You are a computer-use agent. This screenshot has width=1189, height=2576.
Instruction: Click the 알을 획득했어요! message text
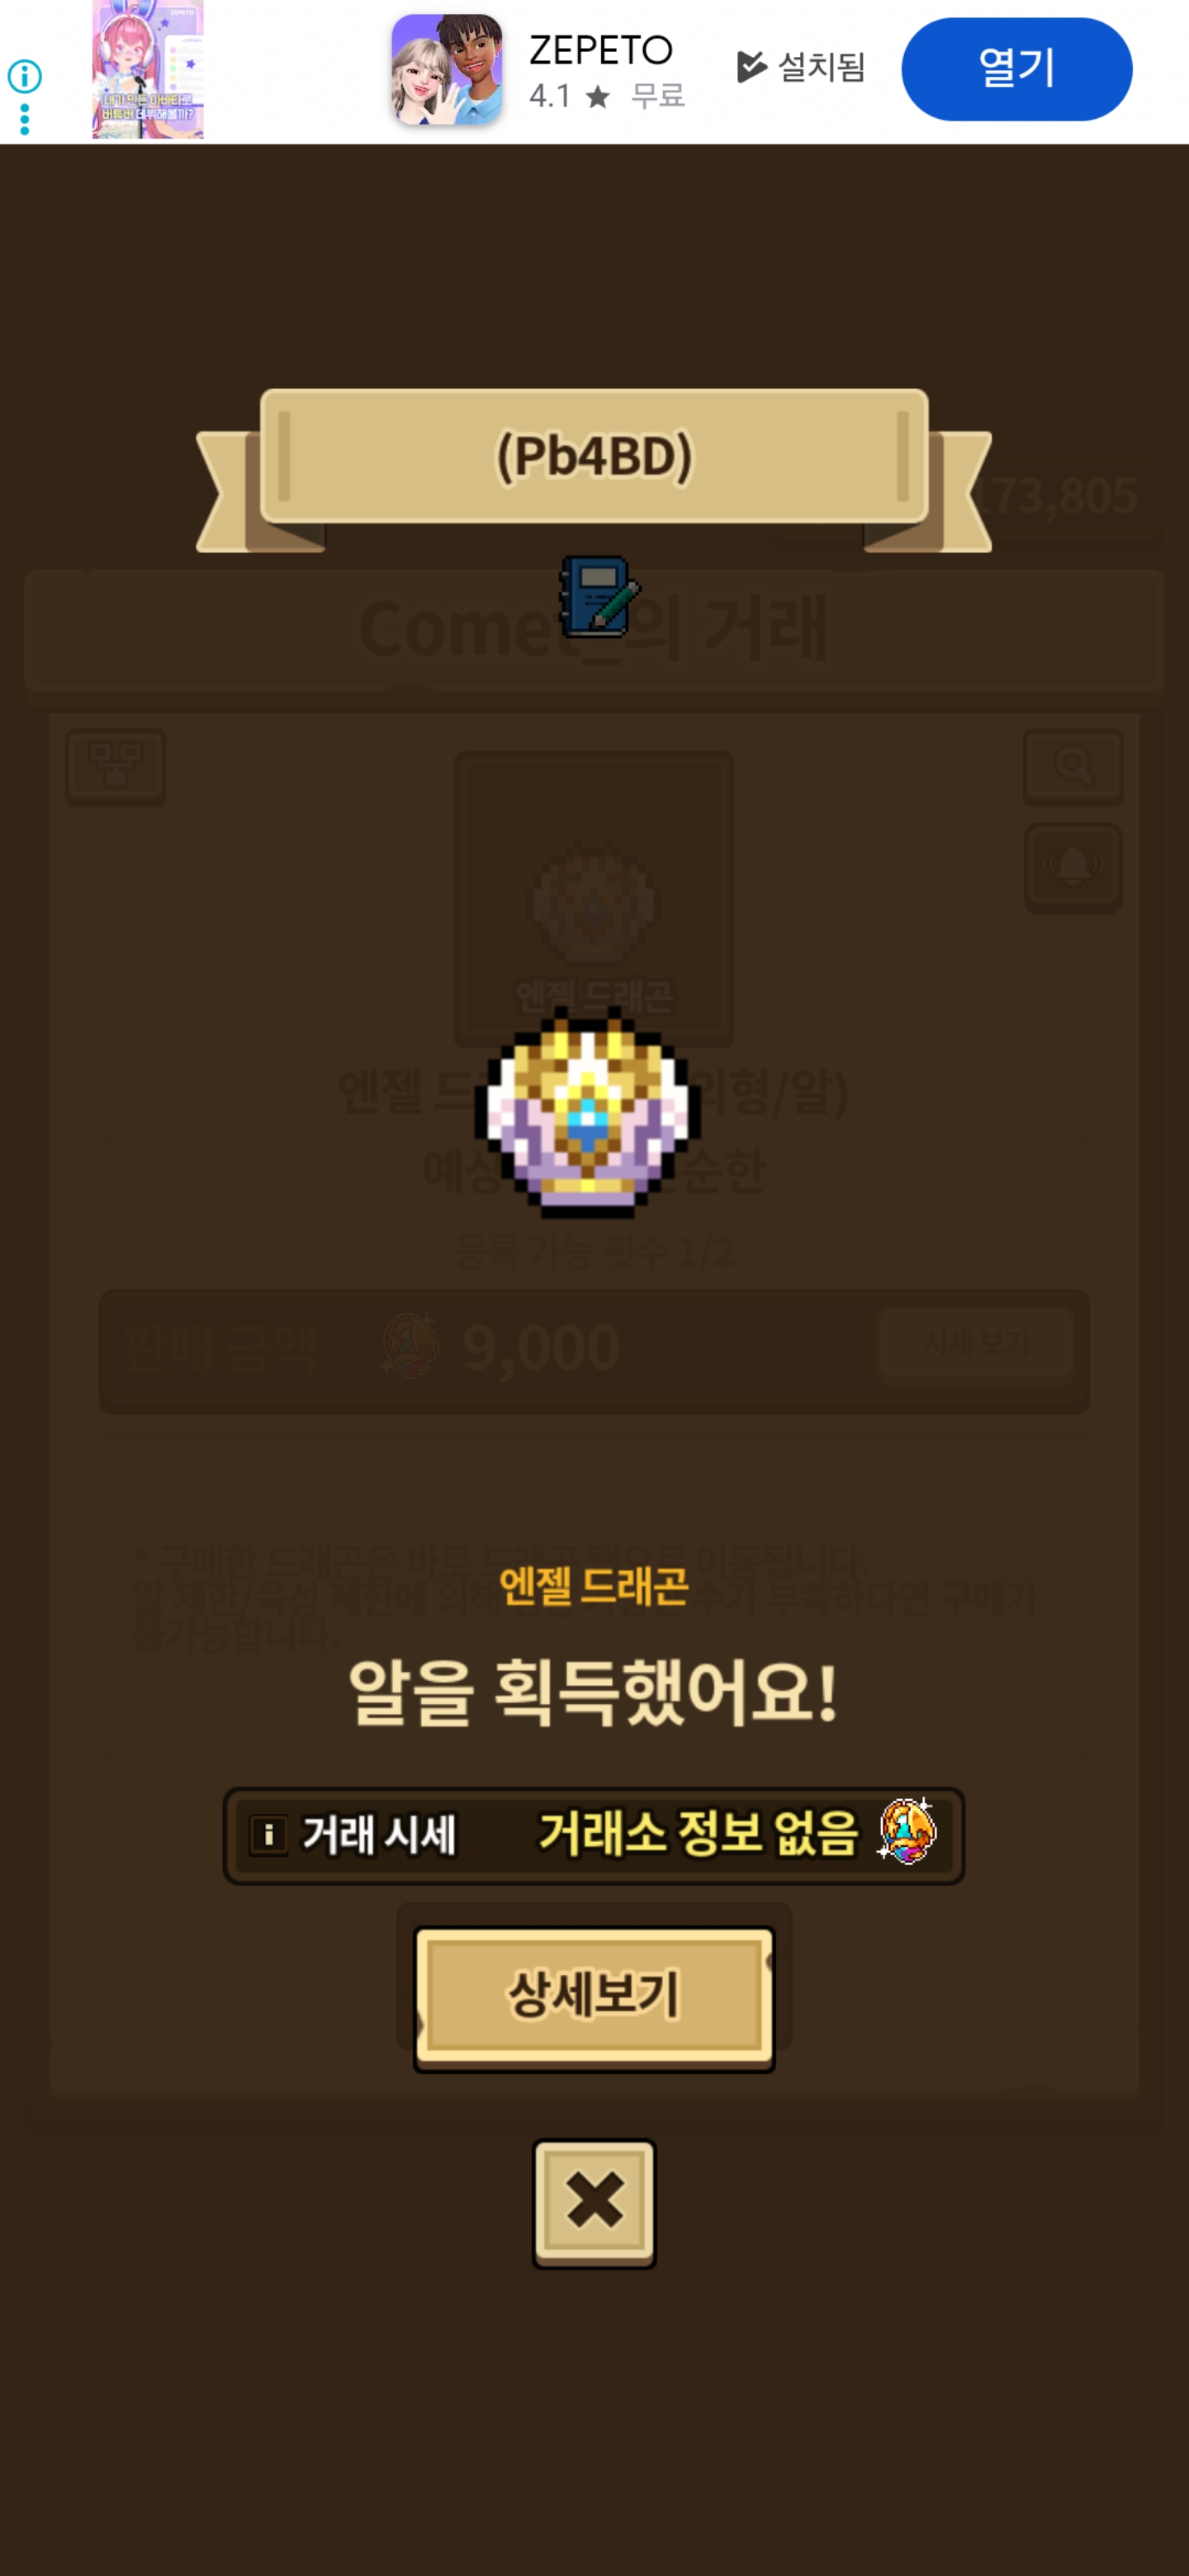coord(593,1692)
